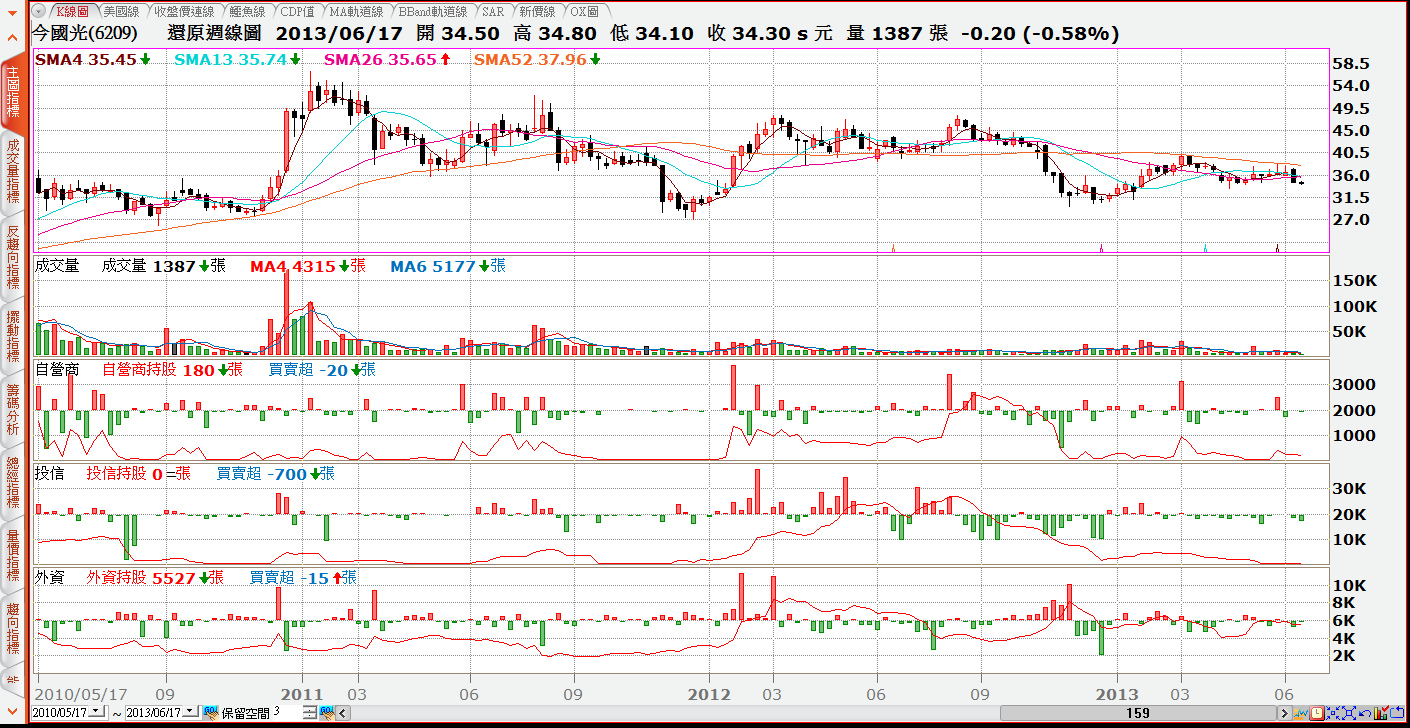Click the wave line chart icon

1301,713
